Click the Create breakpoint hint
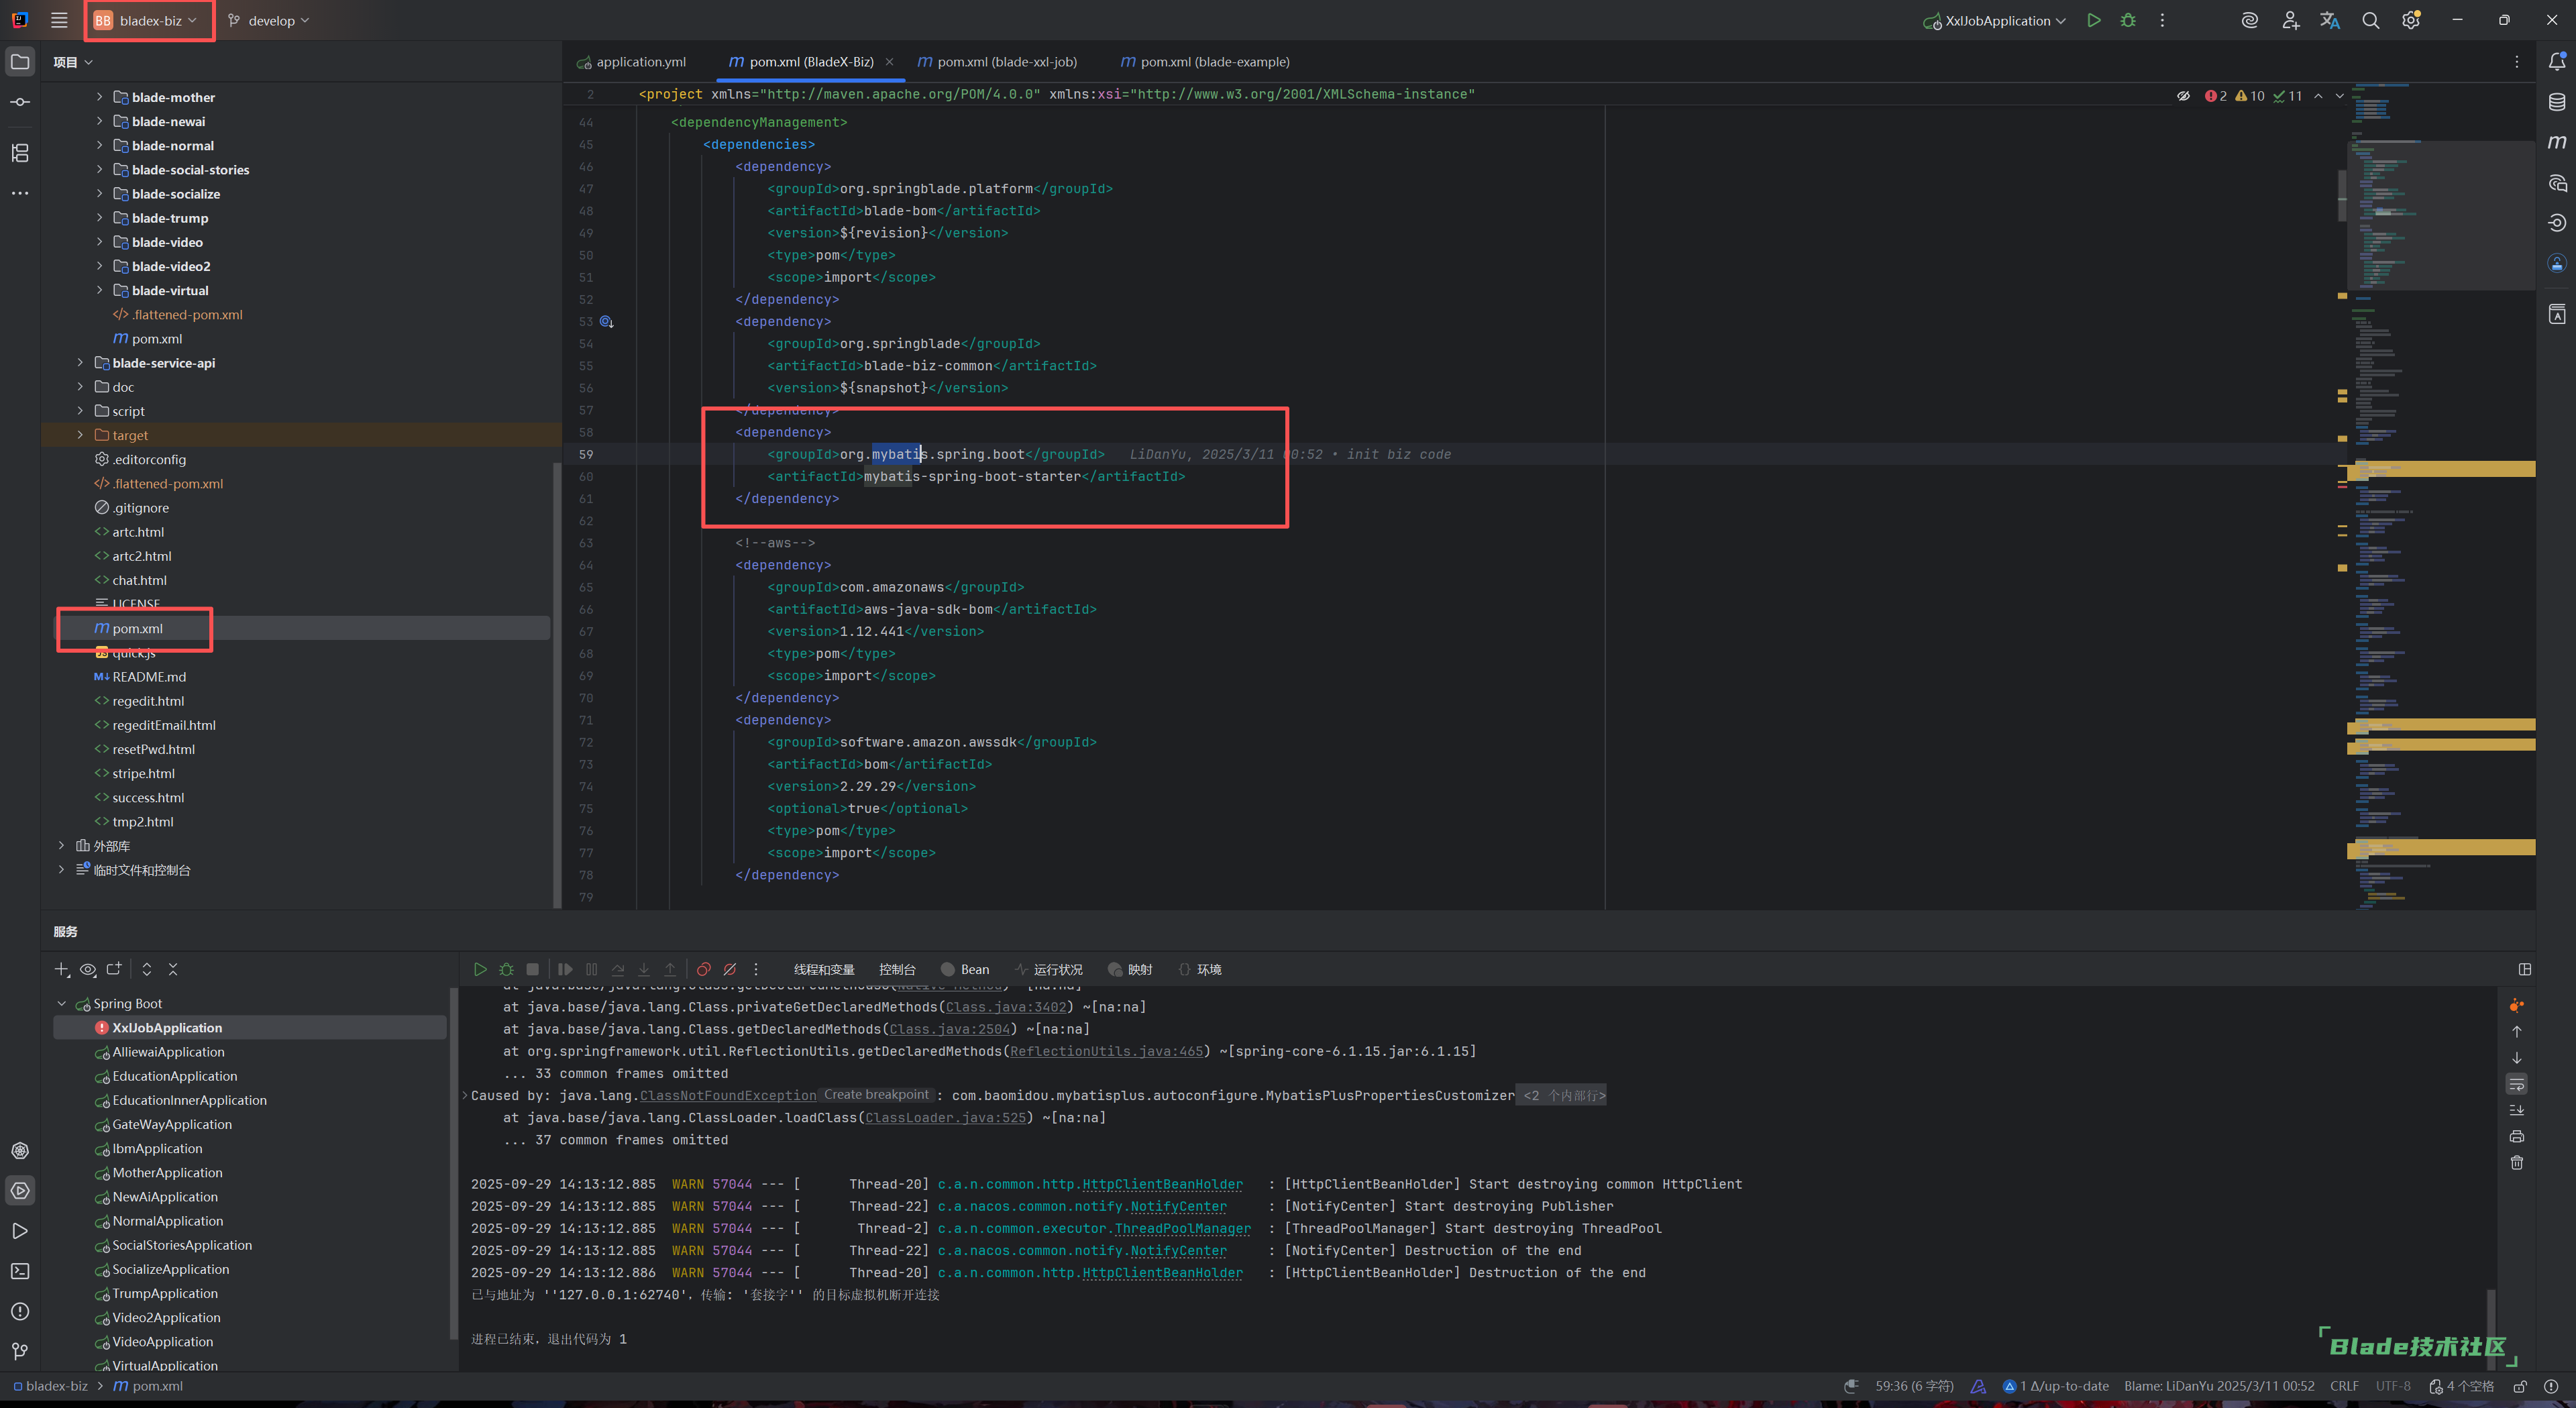The image size is (2576, 1408). coord(876,1095)
